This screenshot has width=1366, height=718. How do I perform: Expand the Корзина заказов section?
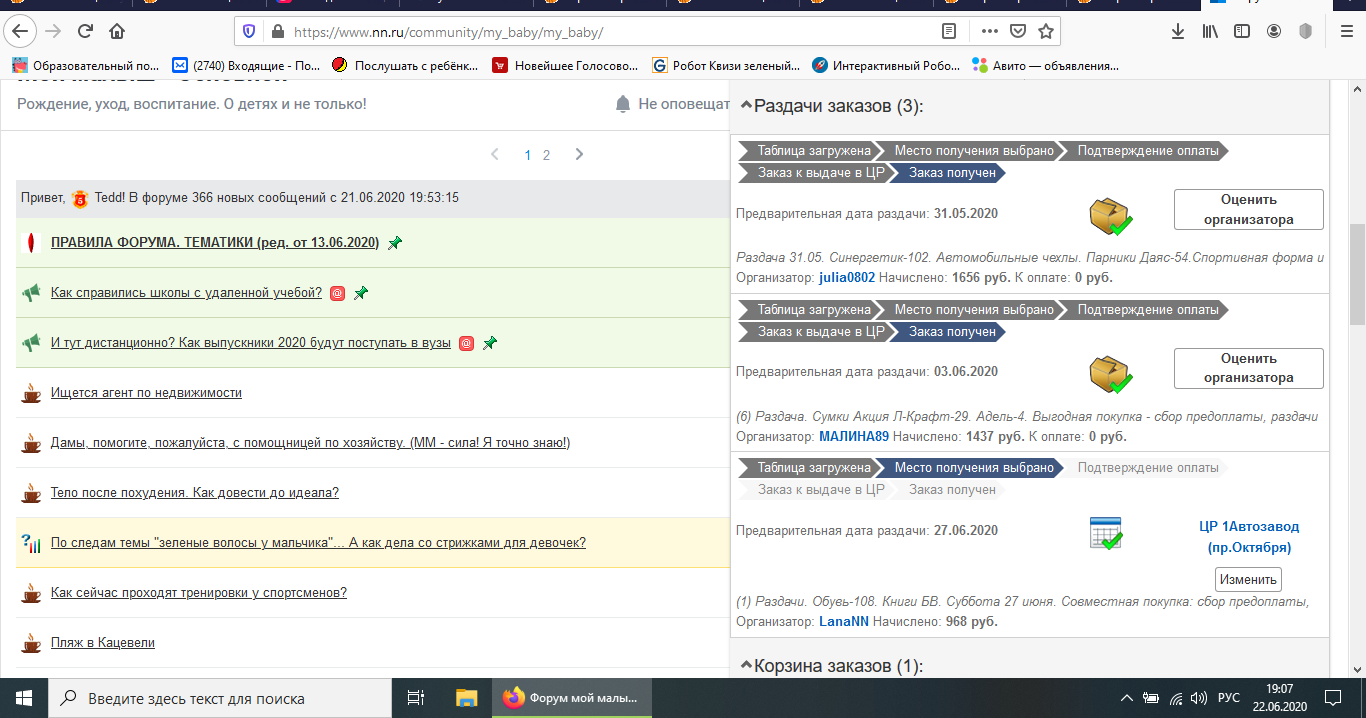point(746,666)
